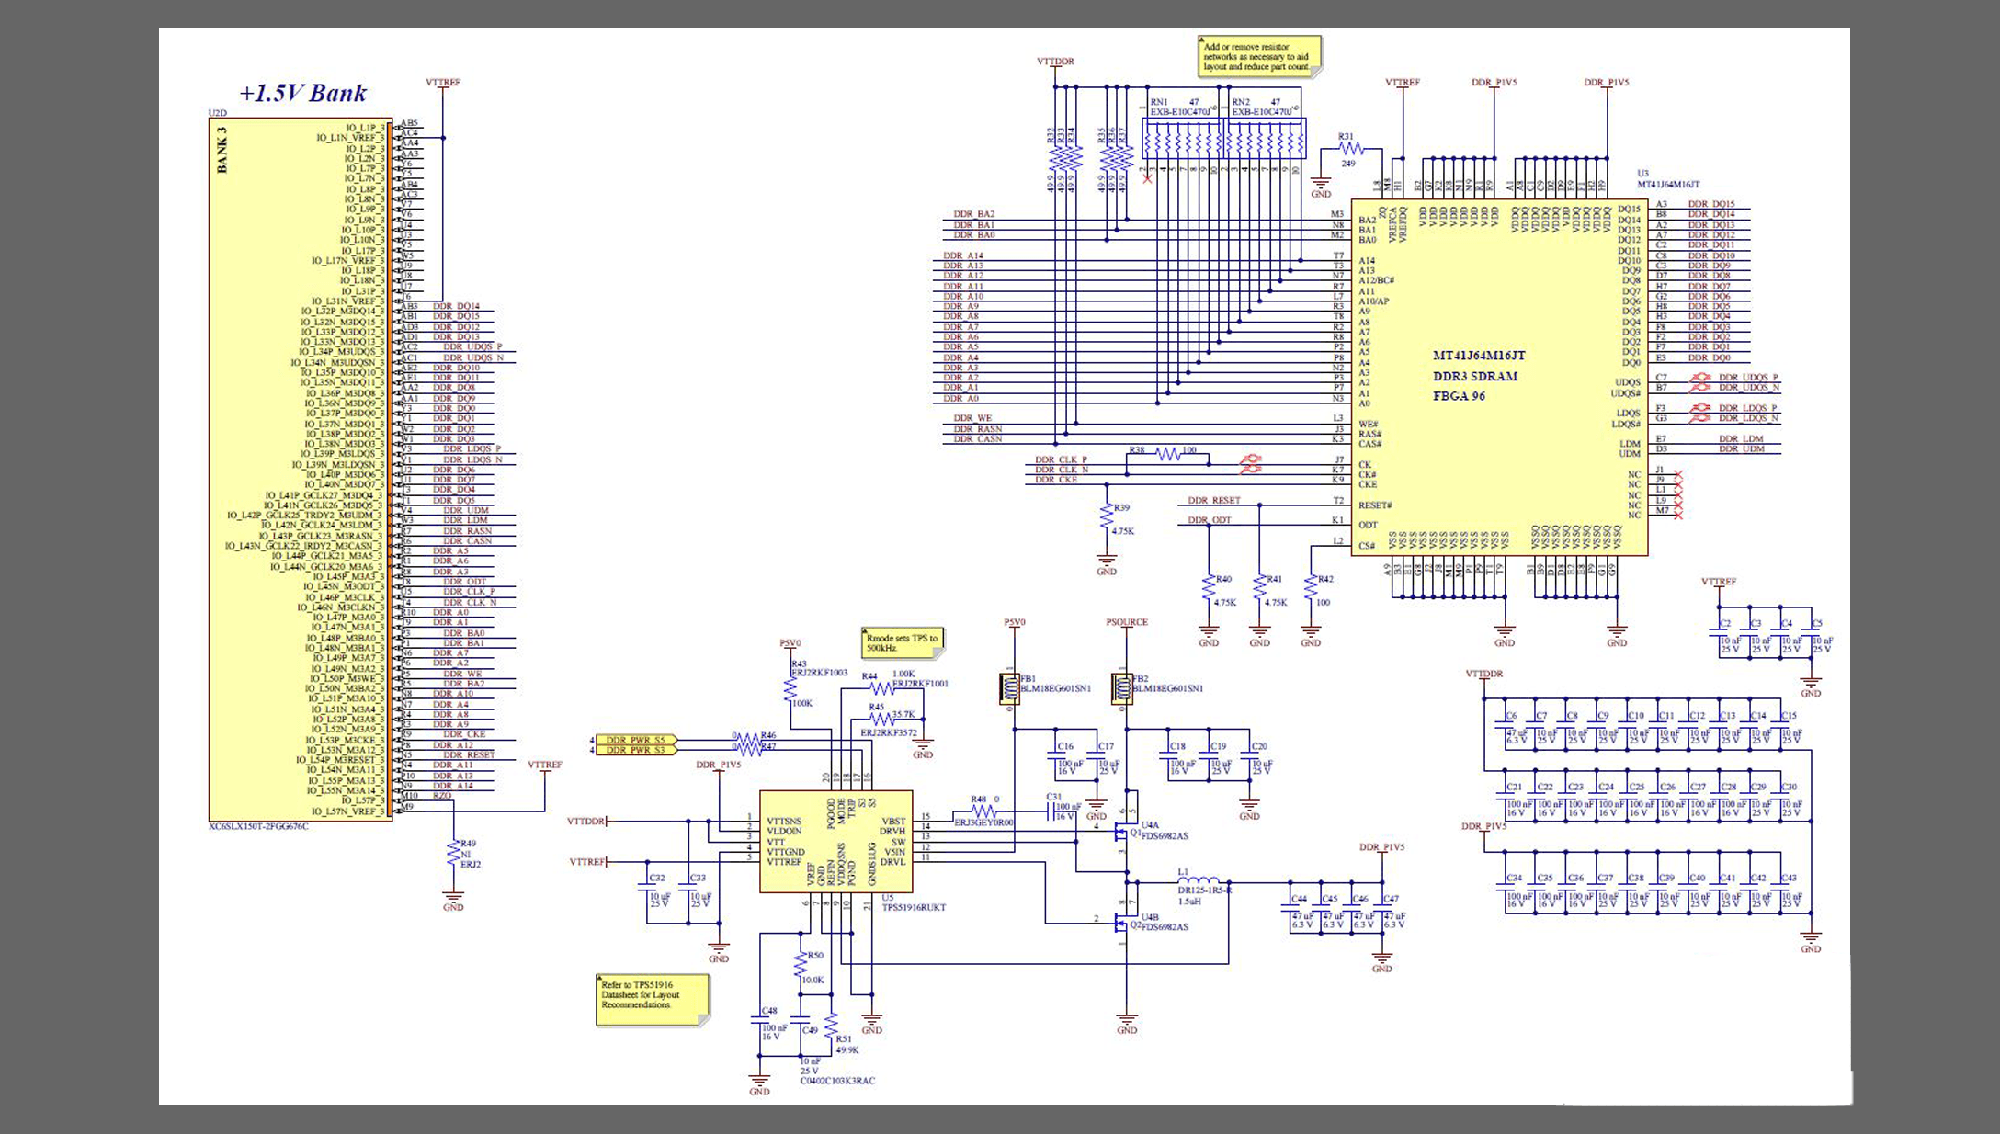This screenshot has width=2000, height=1134.
Task: Click the U4B MOSFET symbol
Action: (x=1124, y=922)
